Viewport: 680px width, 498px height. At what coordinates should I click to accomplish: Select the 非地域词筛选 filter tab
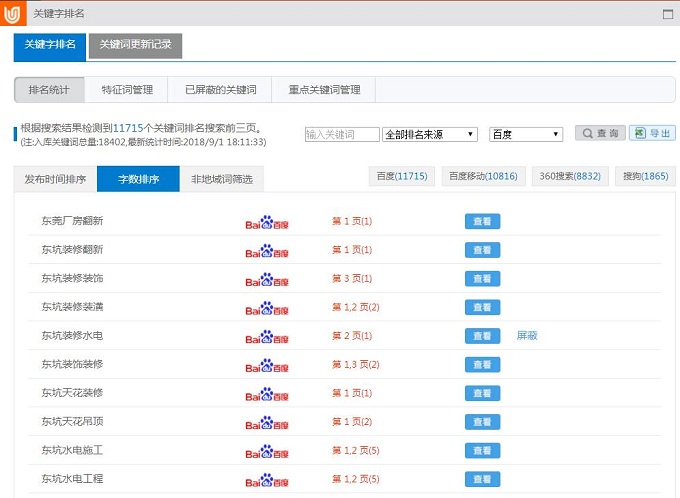click(222, 179)
